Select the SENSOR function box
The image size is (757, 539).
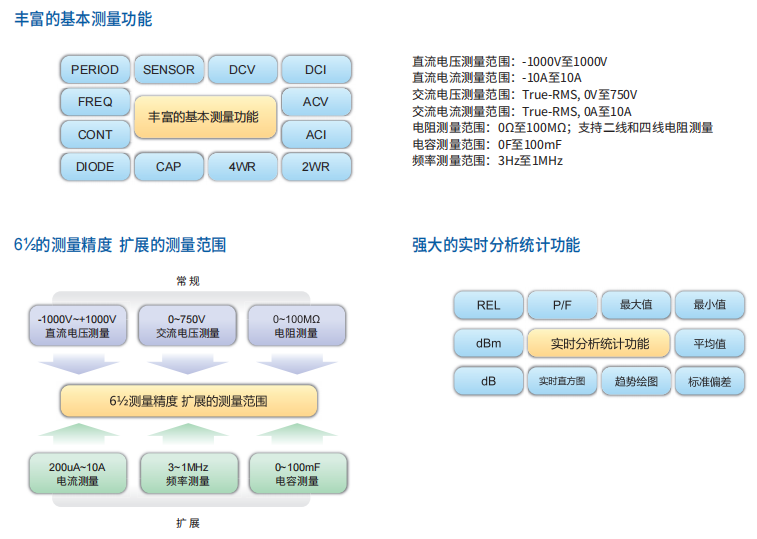(169, 70)
